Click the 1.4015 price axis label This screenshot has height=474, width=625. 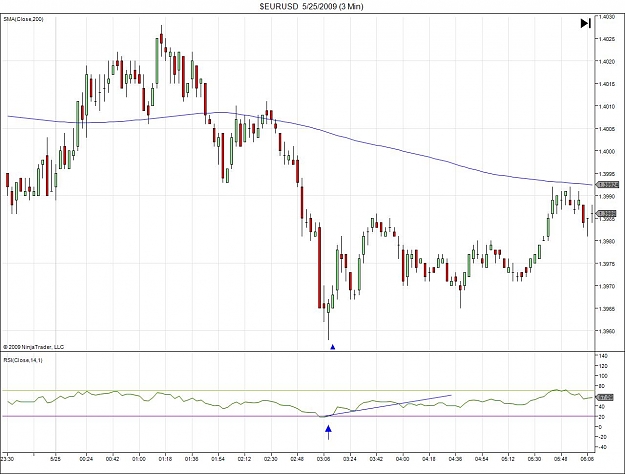[608, 84]
